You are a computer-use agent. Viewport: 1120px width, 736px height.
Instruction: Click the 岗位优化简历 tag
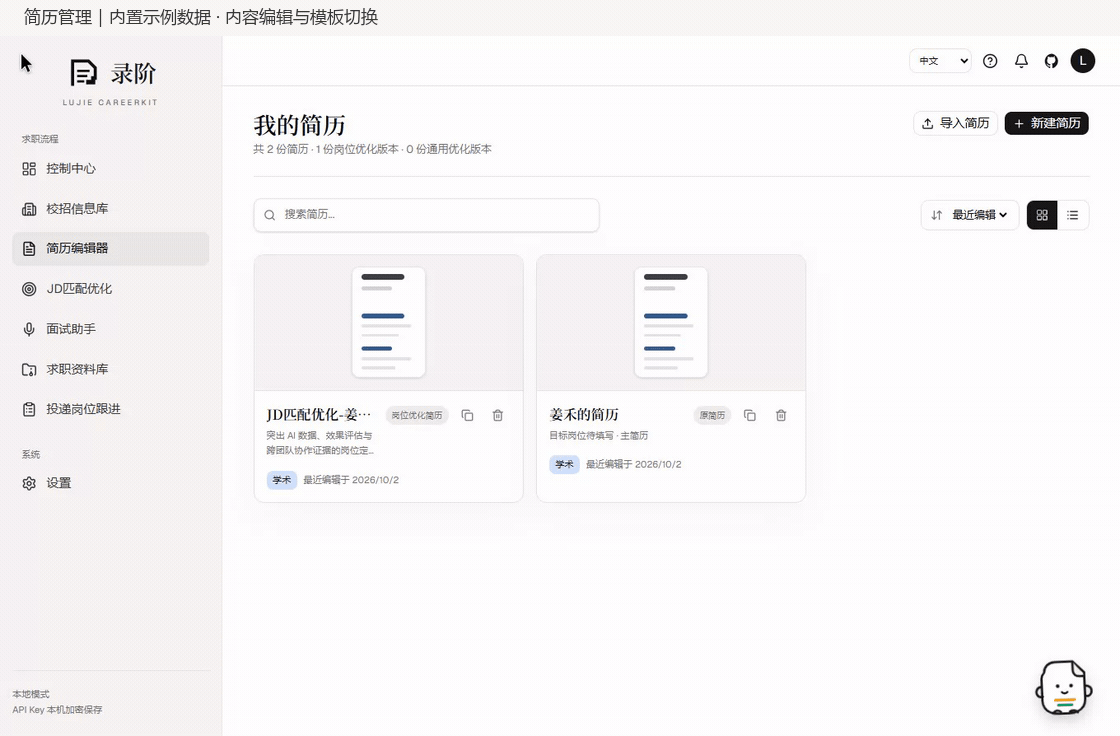pos(417,415)
